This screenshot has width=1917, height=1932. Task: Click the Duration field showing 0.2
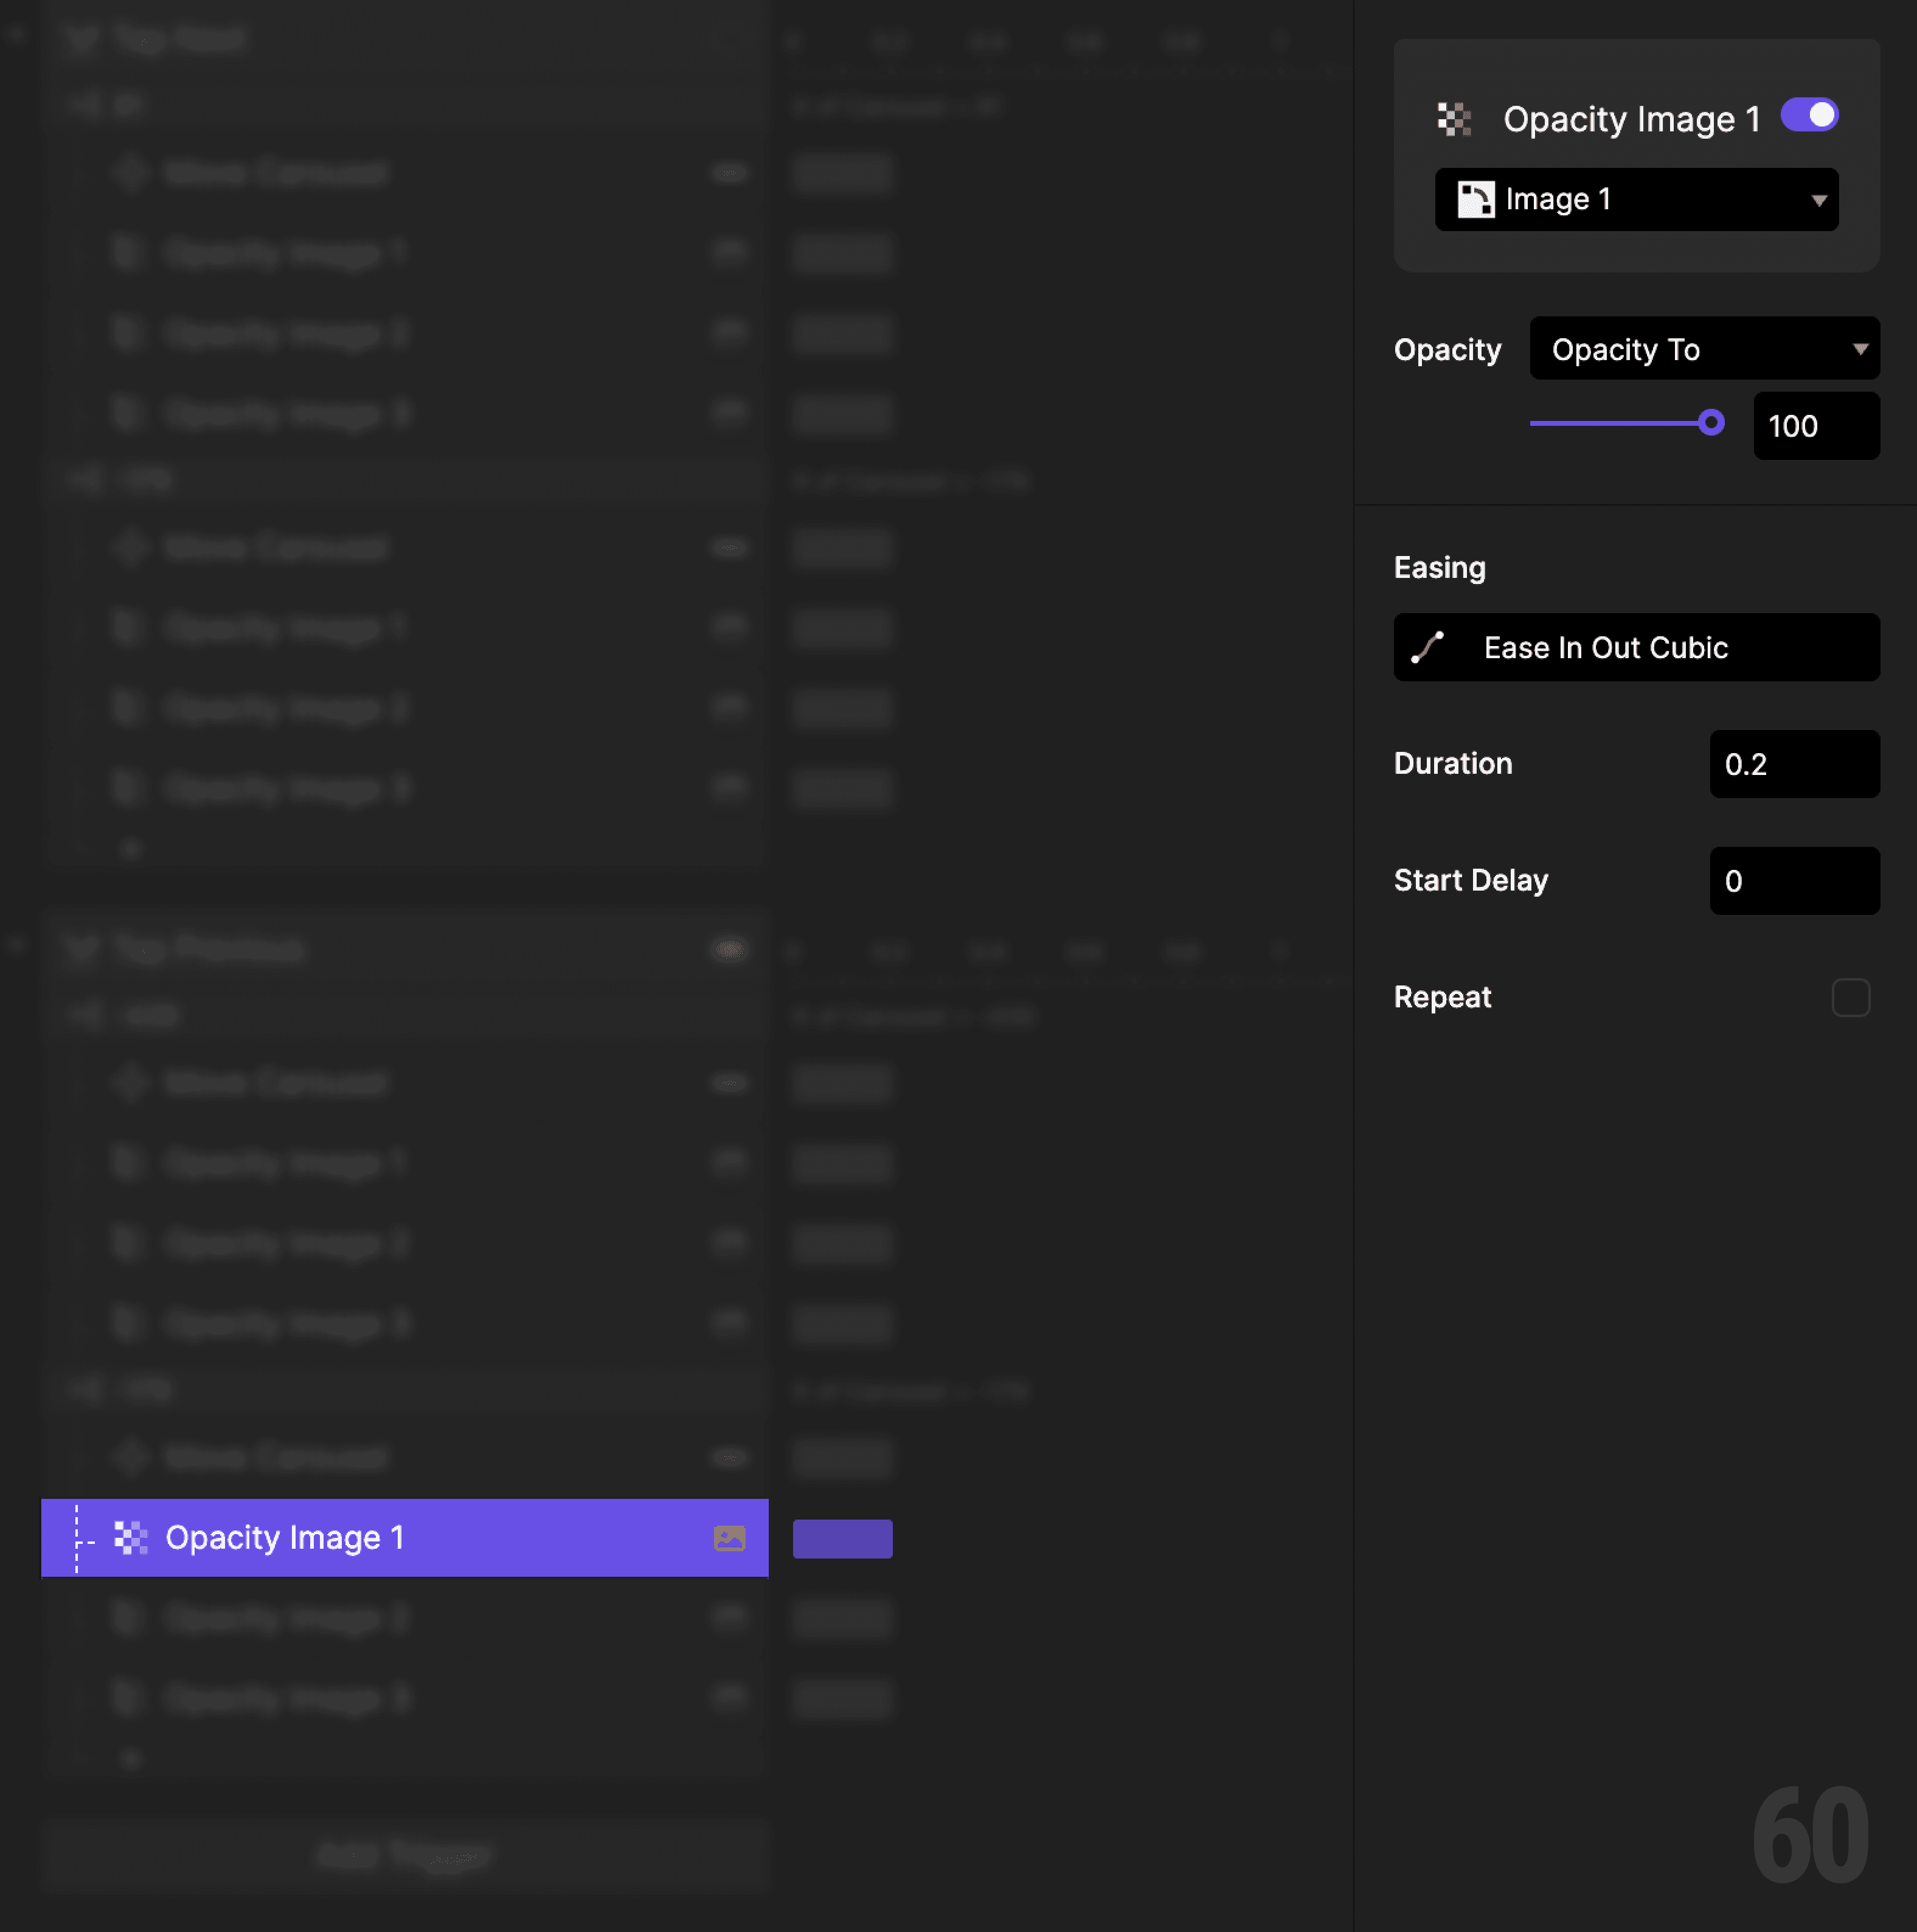click(1795, 764)
